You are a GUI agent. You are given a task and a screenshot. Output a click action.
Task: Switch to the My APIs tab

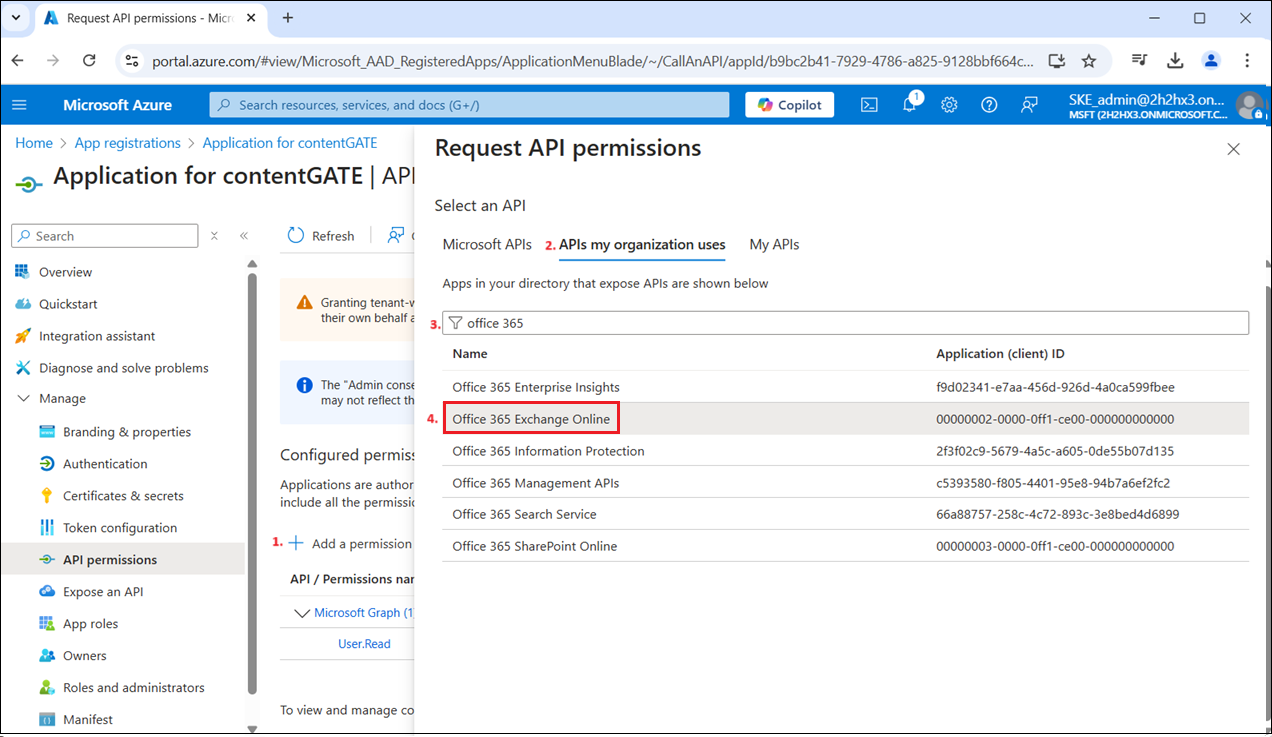[774, 245]
